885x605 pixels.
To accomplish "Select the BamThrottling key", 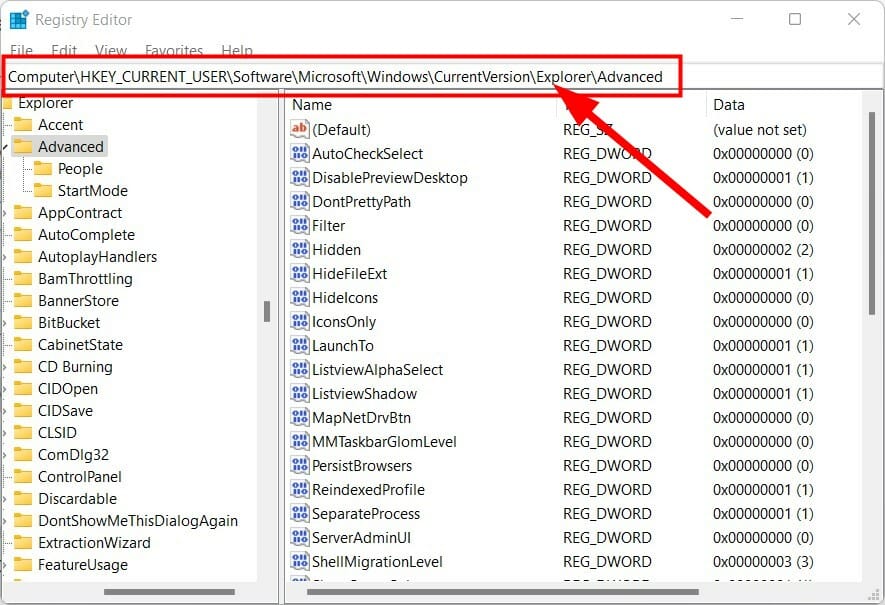I will 85,279.
